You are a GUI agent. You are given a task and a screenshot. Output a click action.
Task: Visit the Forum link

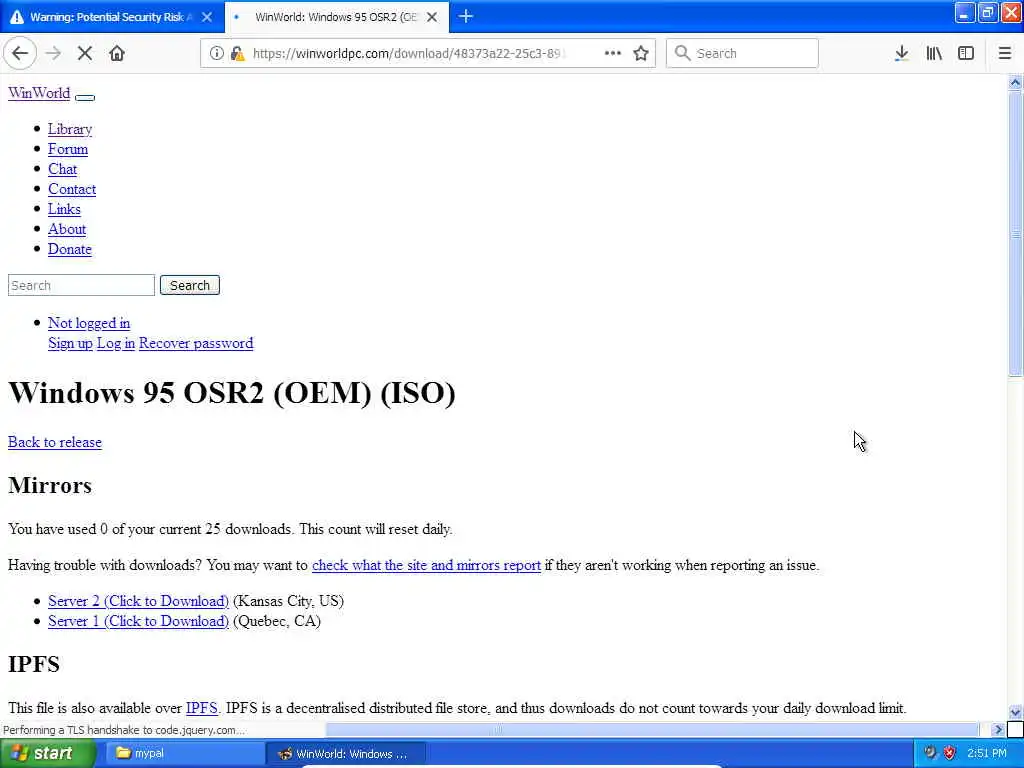click(68, 149)
